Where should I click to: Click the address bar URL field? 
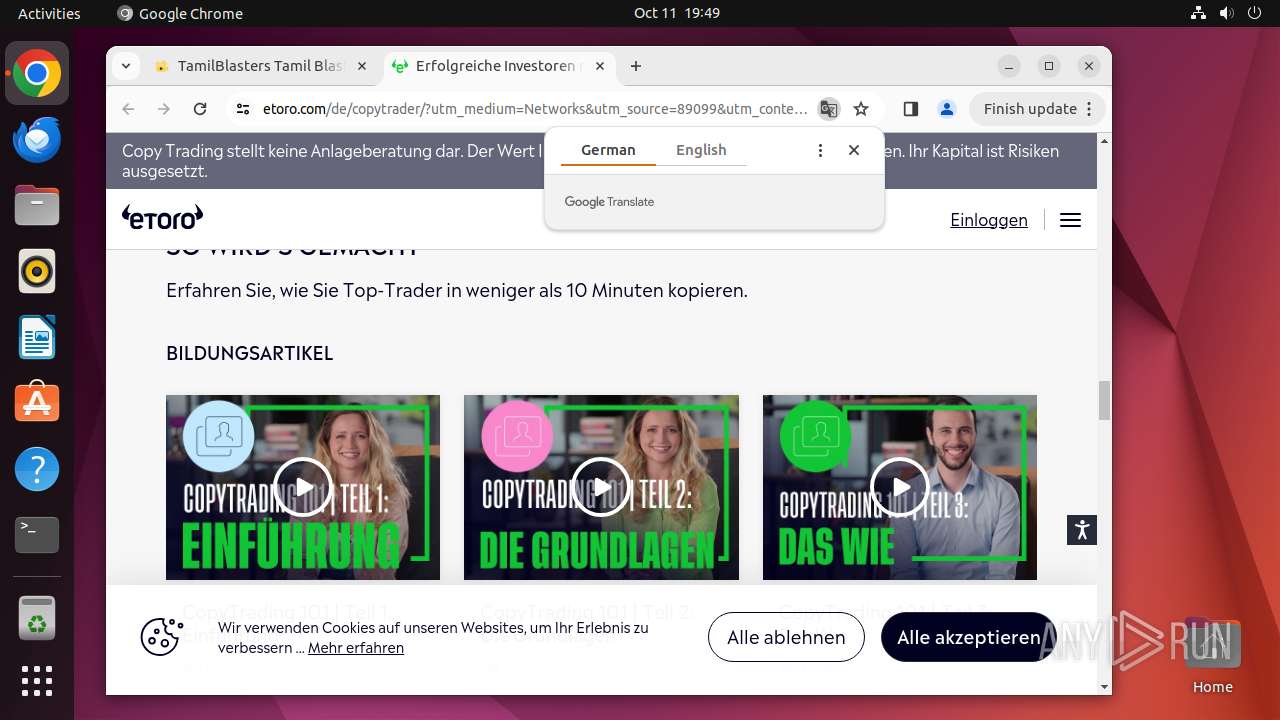[x=535, y=109]
